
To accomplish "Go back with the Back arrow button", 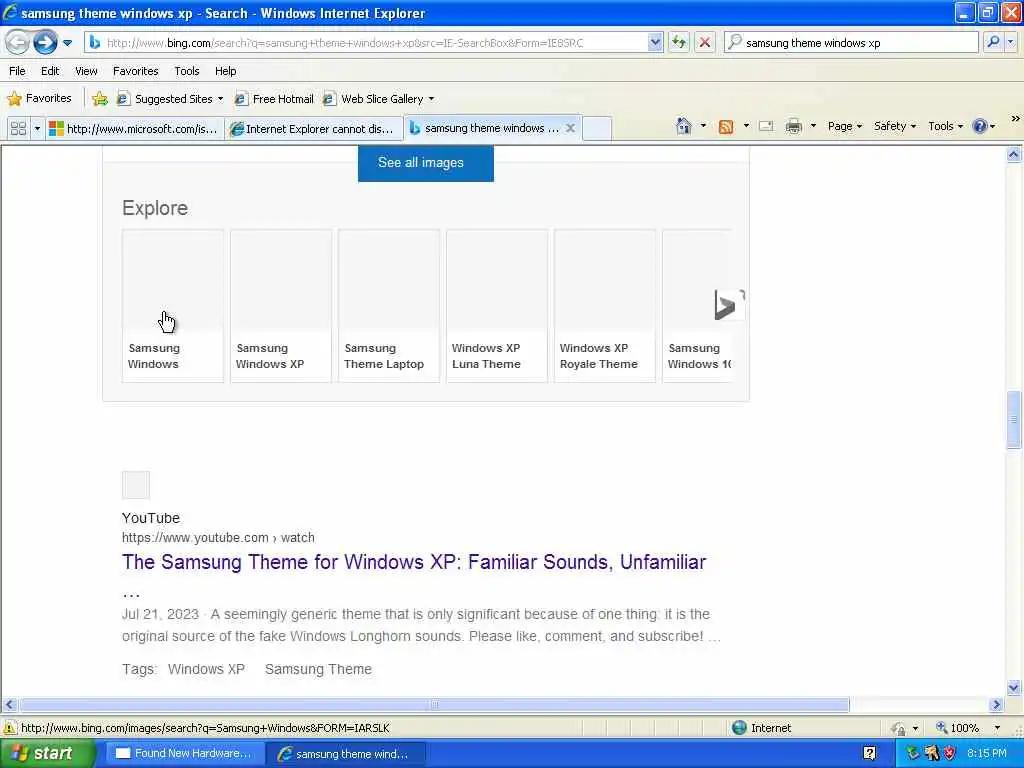I will click(x=17, y=43).
